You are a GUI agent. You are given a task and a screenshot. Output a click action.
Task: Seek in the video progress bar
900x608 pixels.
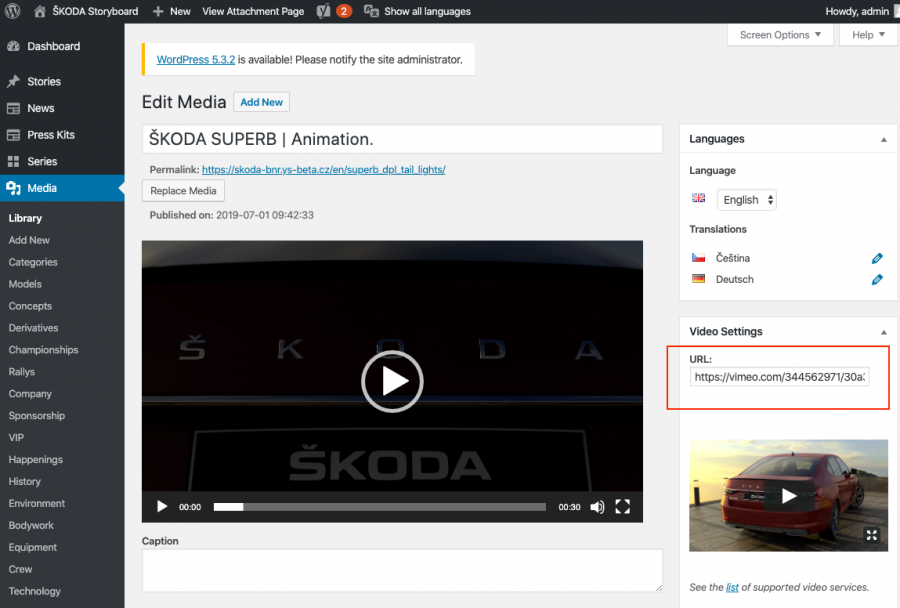(x=379, y=507)
